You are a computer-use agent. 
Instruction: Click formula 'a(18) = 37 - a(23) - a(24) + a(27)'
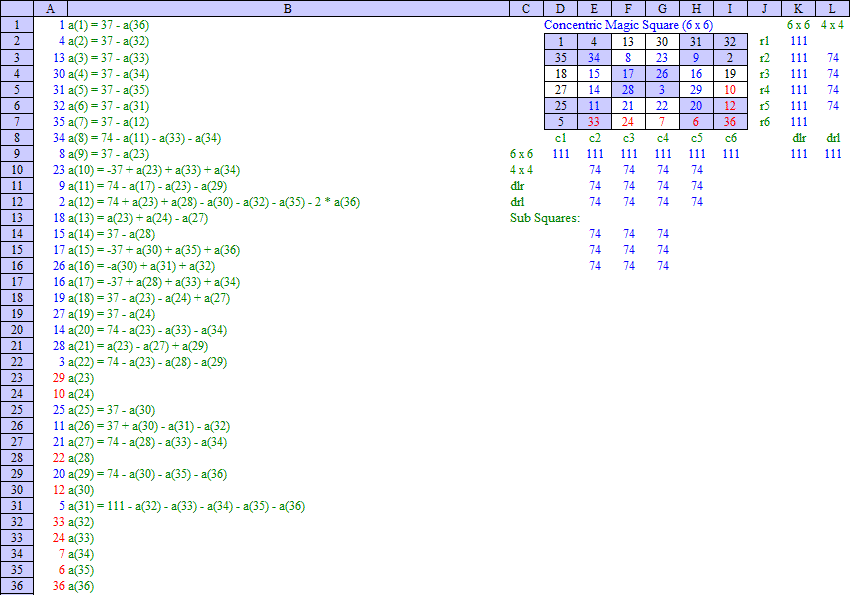point(149,298)
